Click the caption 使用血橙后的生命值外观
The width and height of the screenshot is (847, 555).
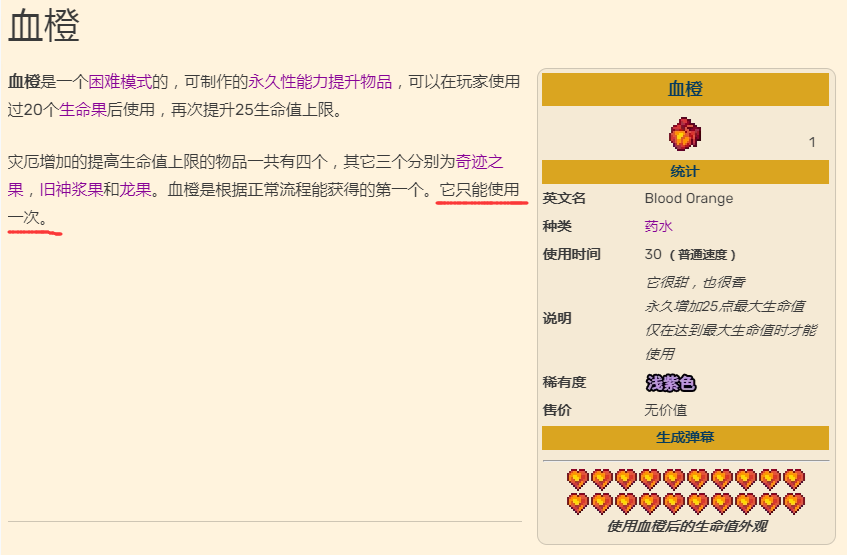tap(686, 526)
